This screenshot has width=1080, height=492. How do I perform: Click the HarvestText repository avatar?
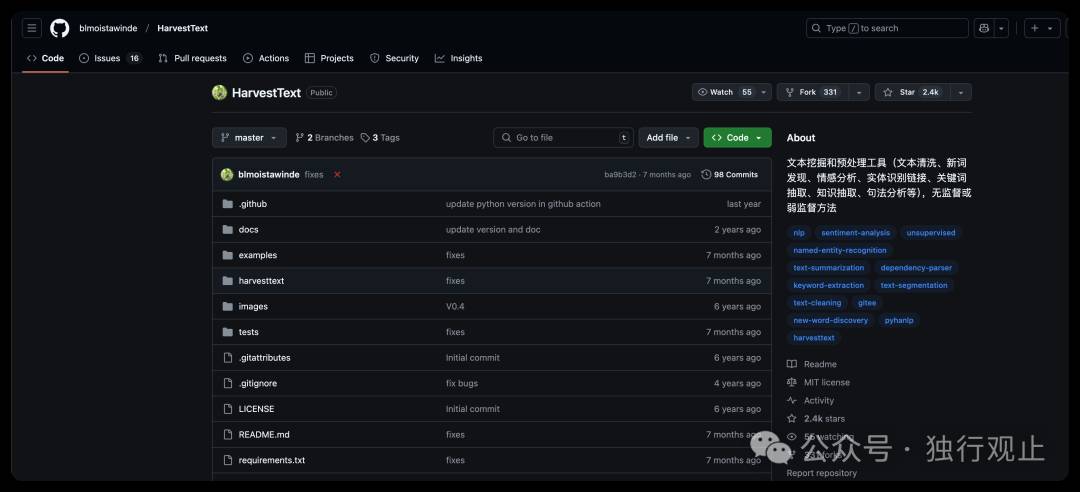pyautogui.click(x=220, y=92)
